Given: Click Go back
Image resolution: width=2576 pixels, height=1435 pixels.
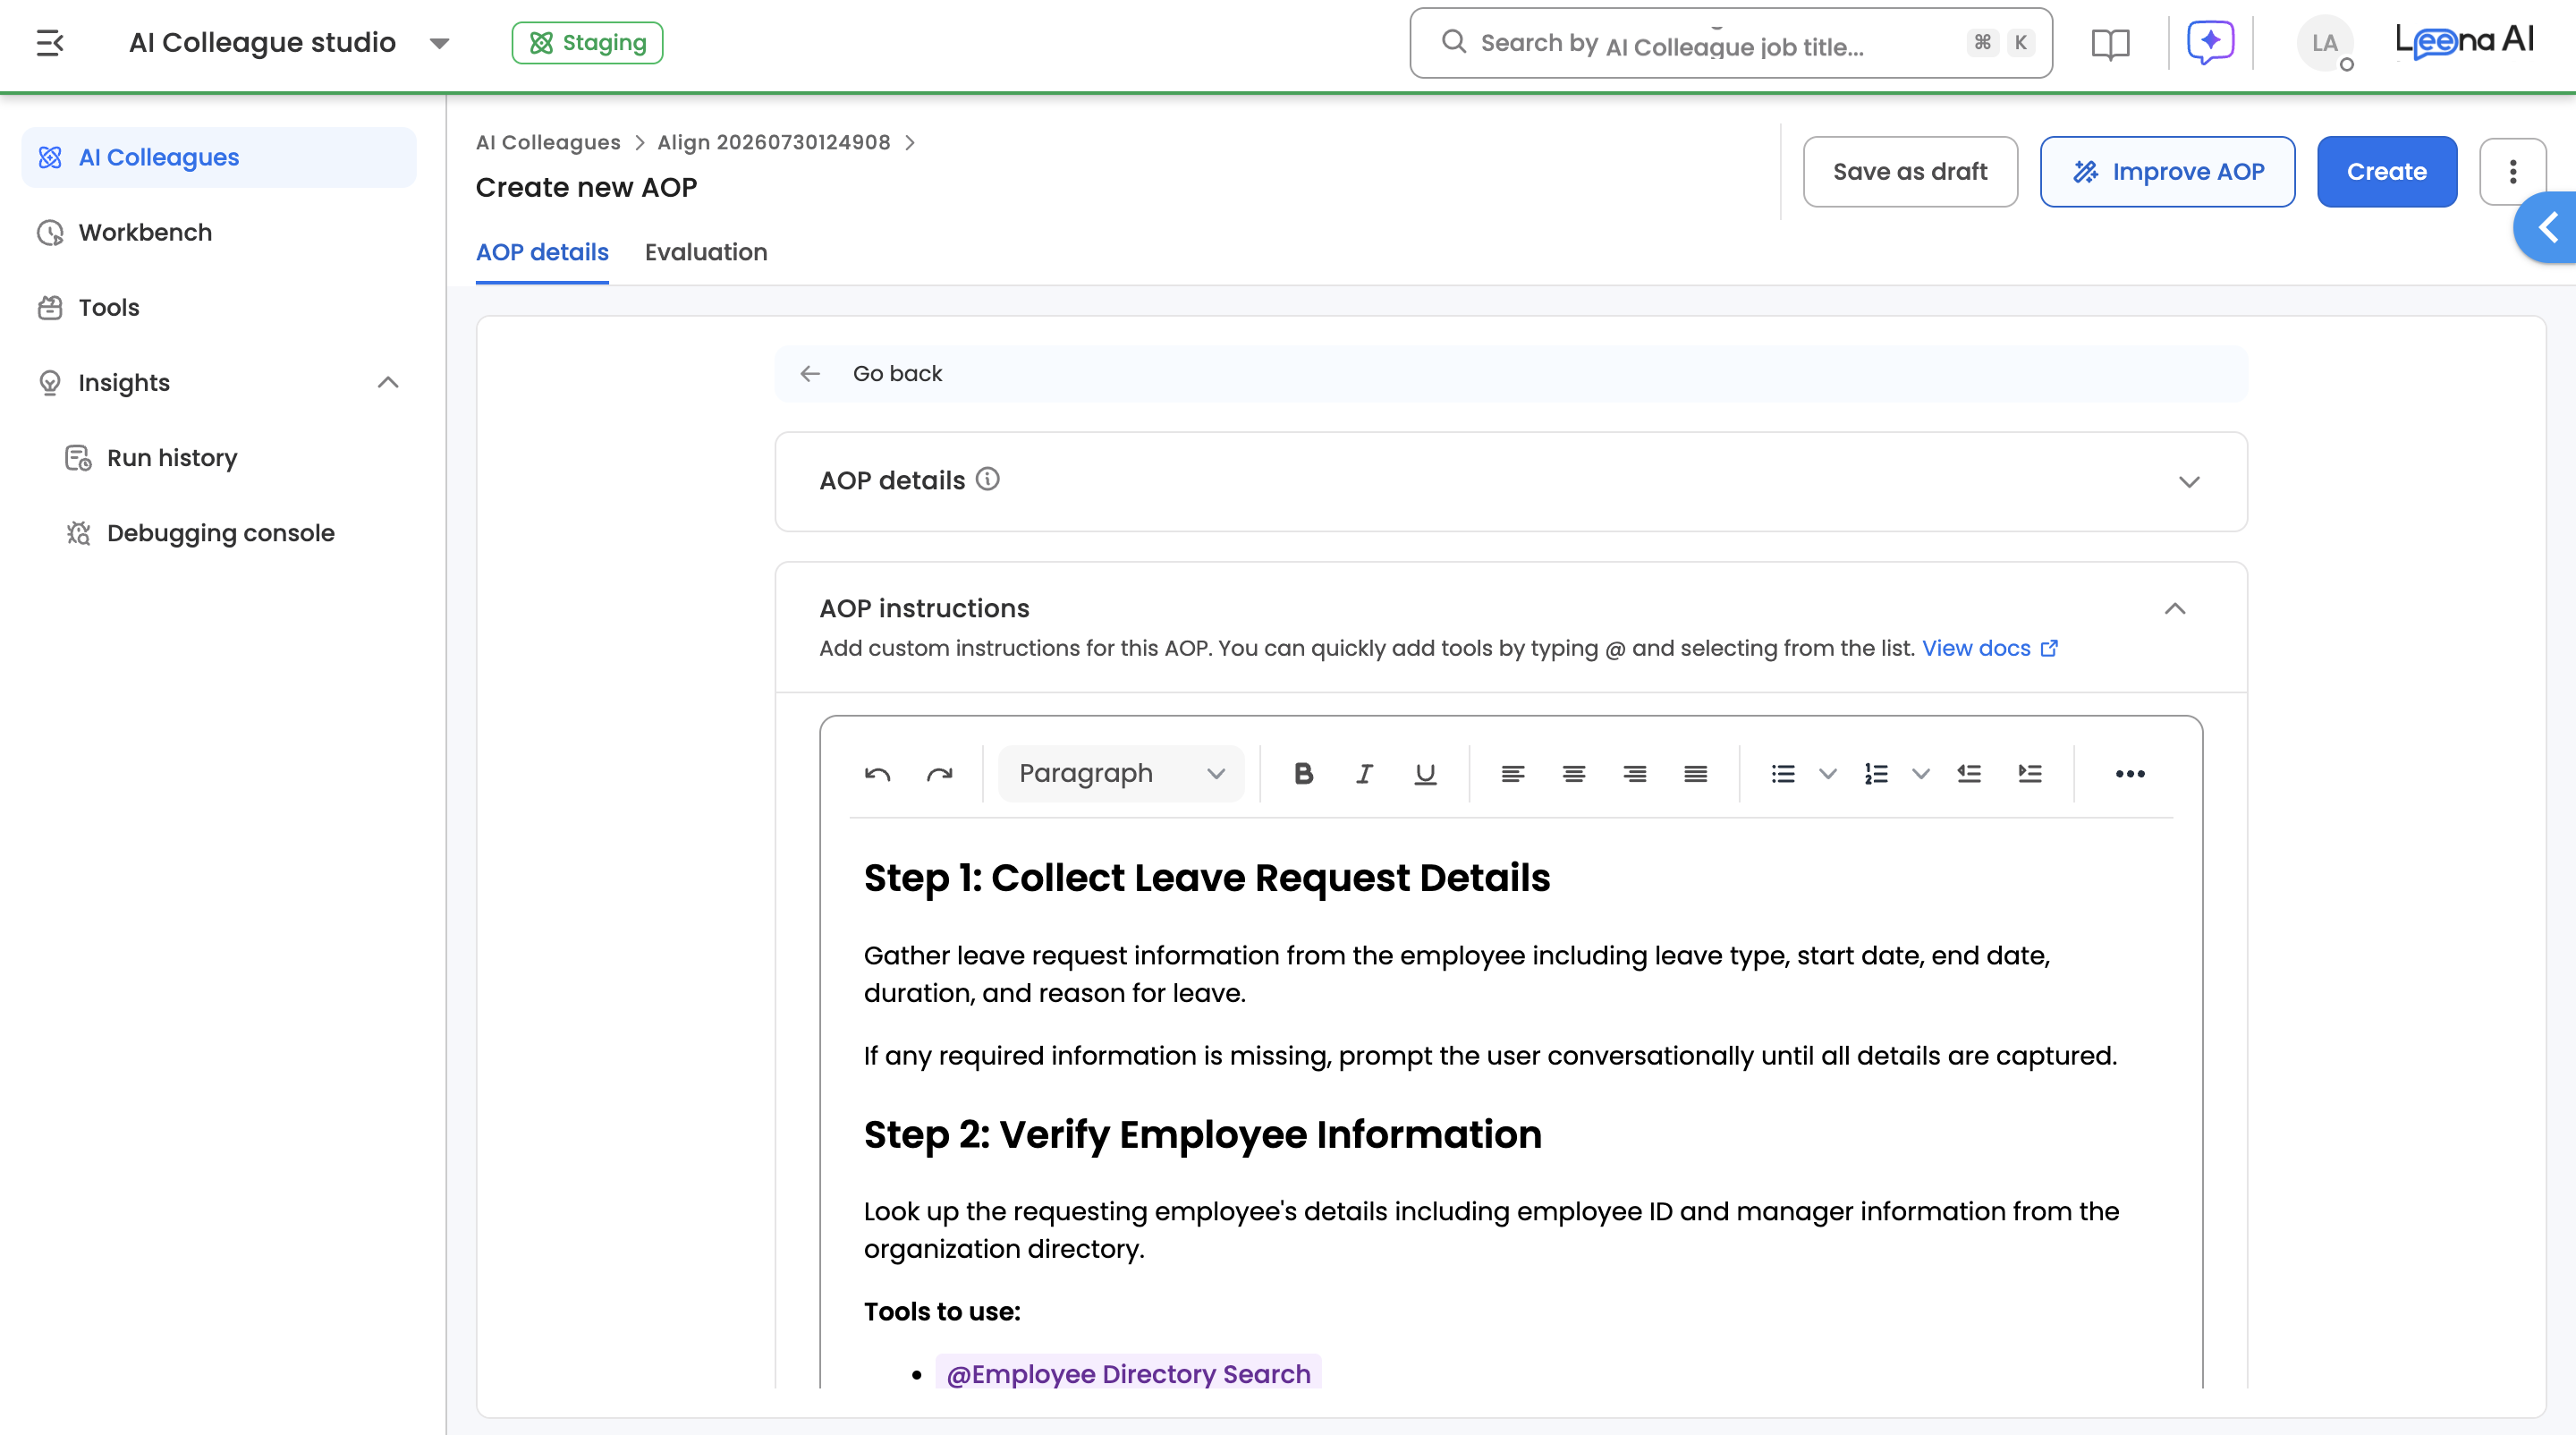Looking at the screenshot, I should click(897, 373).
